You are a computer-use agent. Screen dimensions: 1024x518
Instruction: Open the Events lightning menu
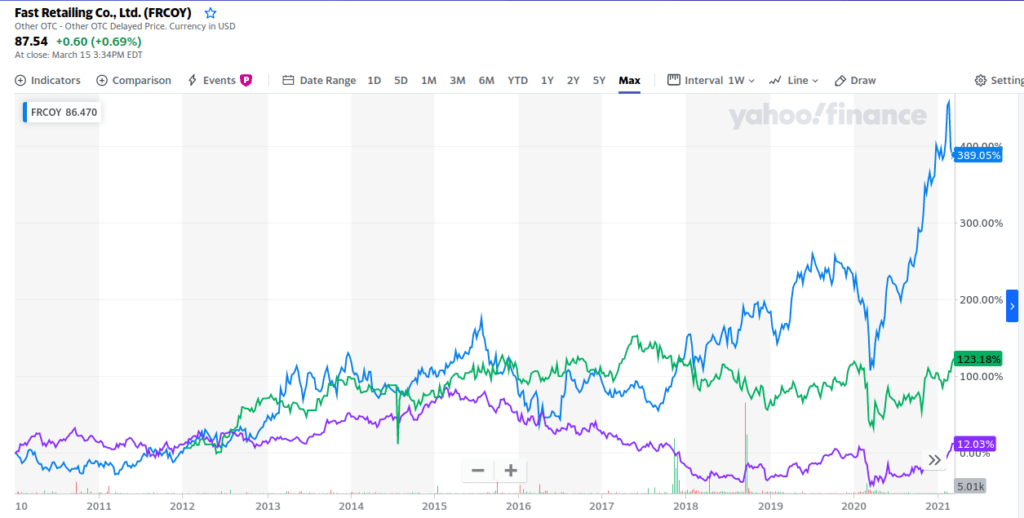click(212, 80)
